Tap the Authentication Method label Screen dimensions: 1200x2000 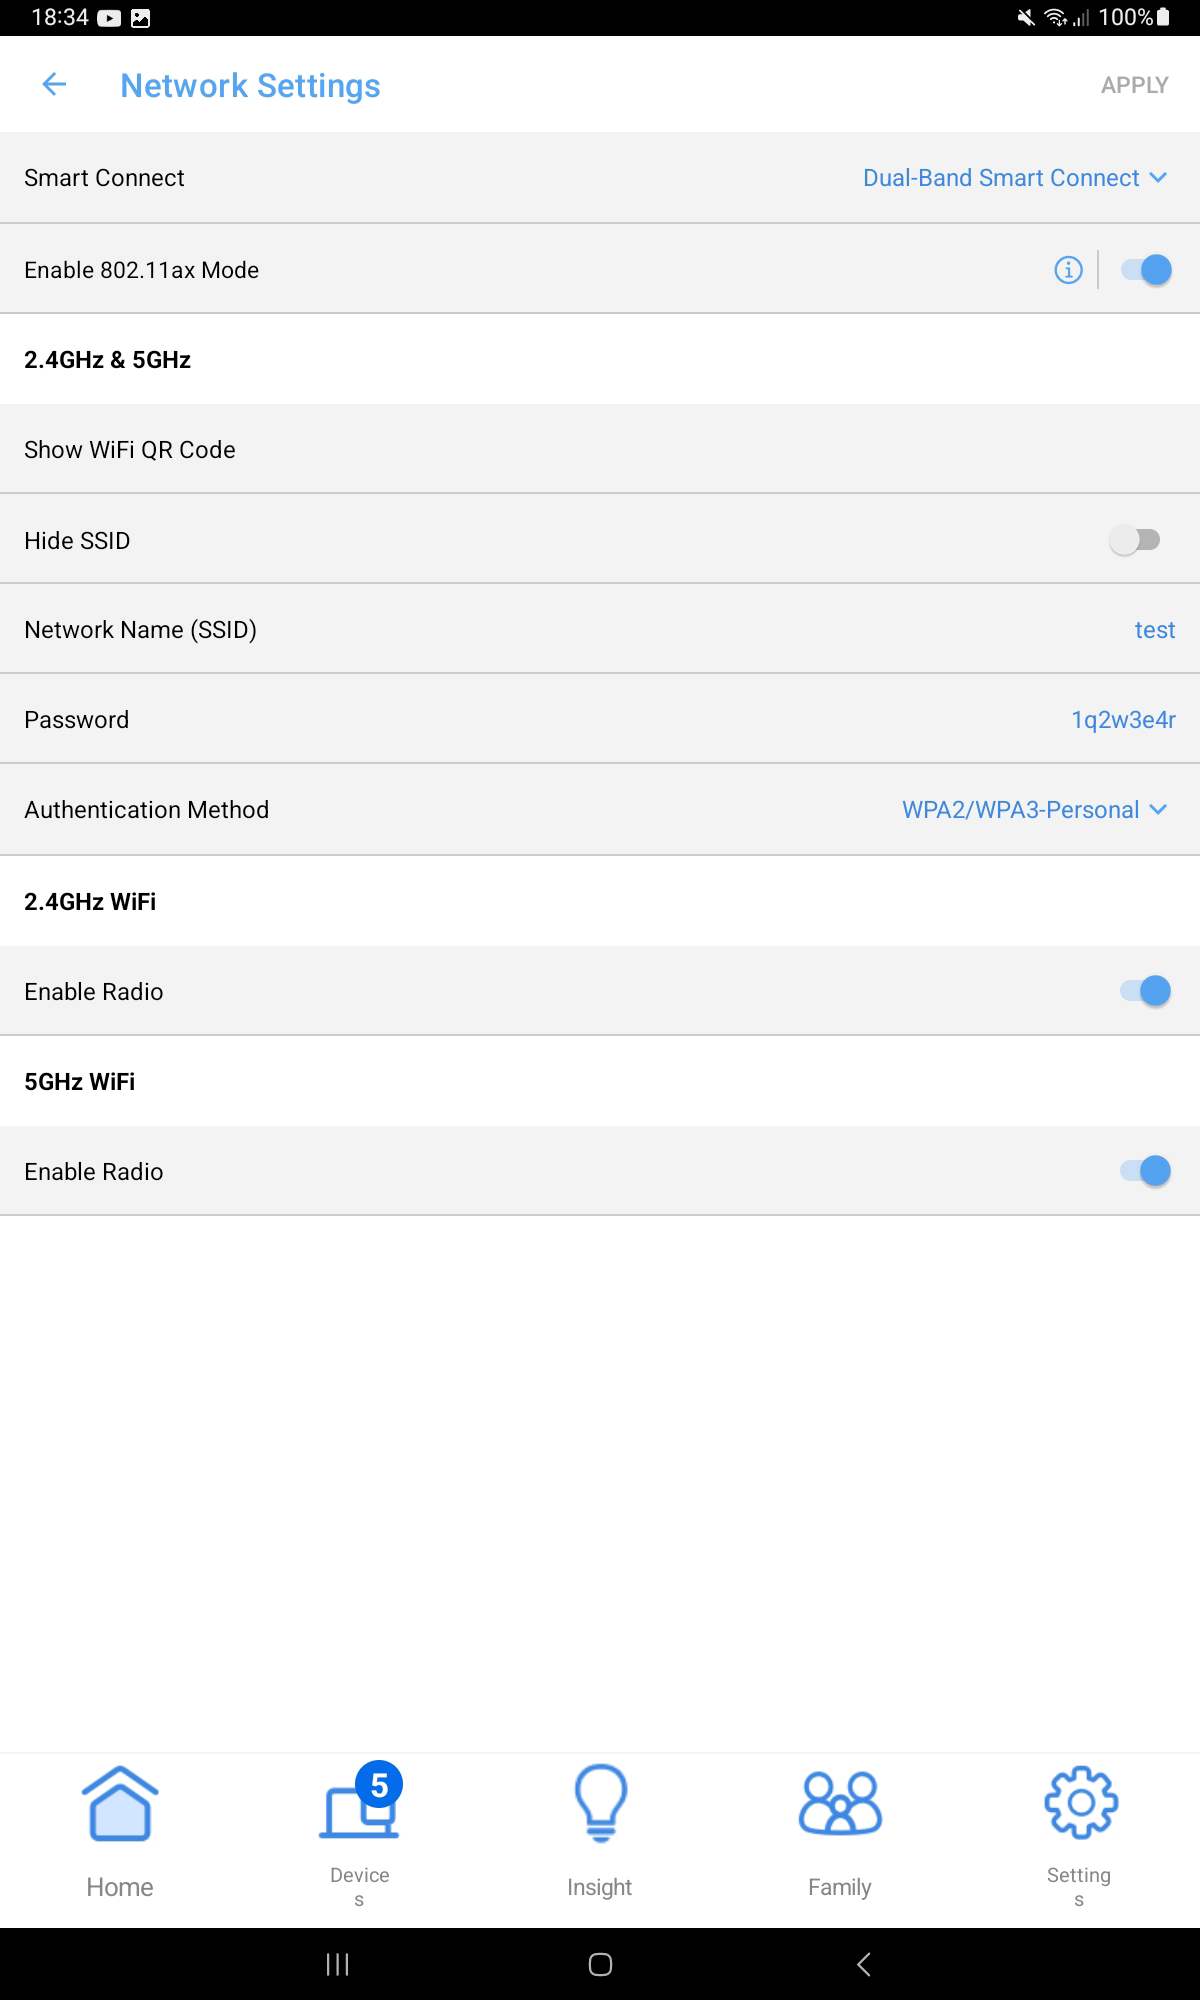[146, 810]
